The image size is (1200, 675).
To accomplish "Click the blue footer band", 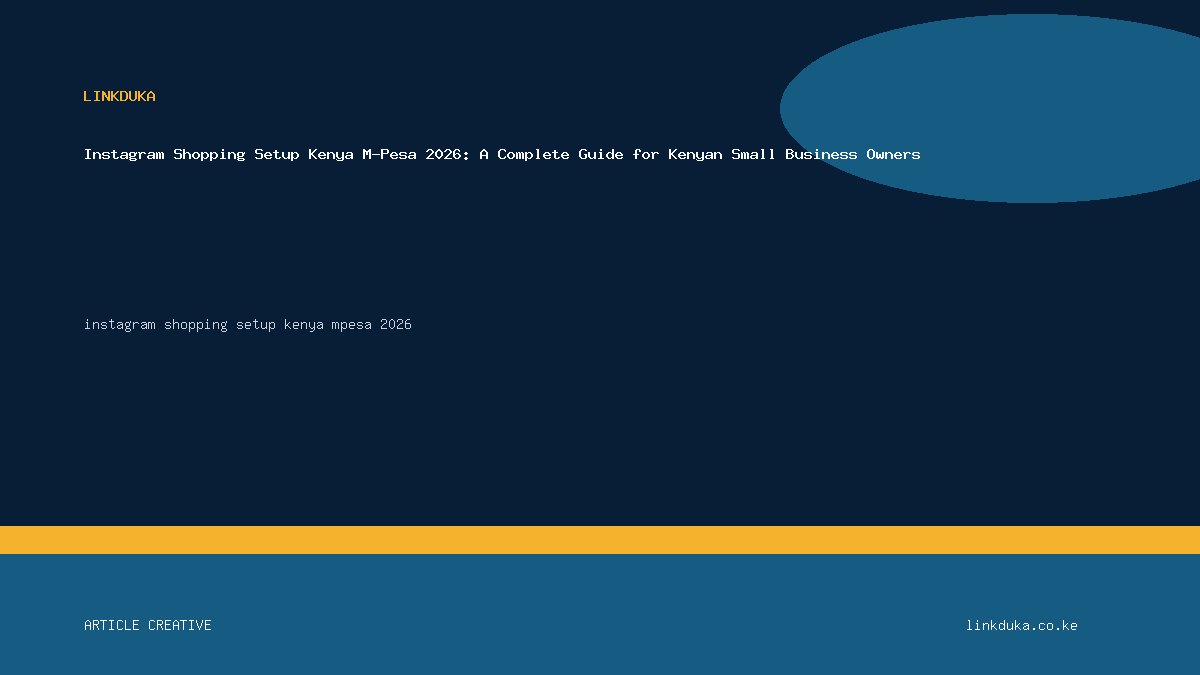I will coord(600,614).
